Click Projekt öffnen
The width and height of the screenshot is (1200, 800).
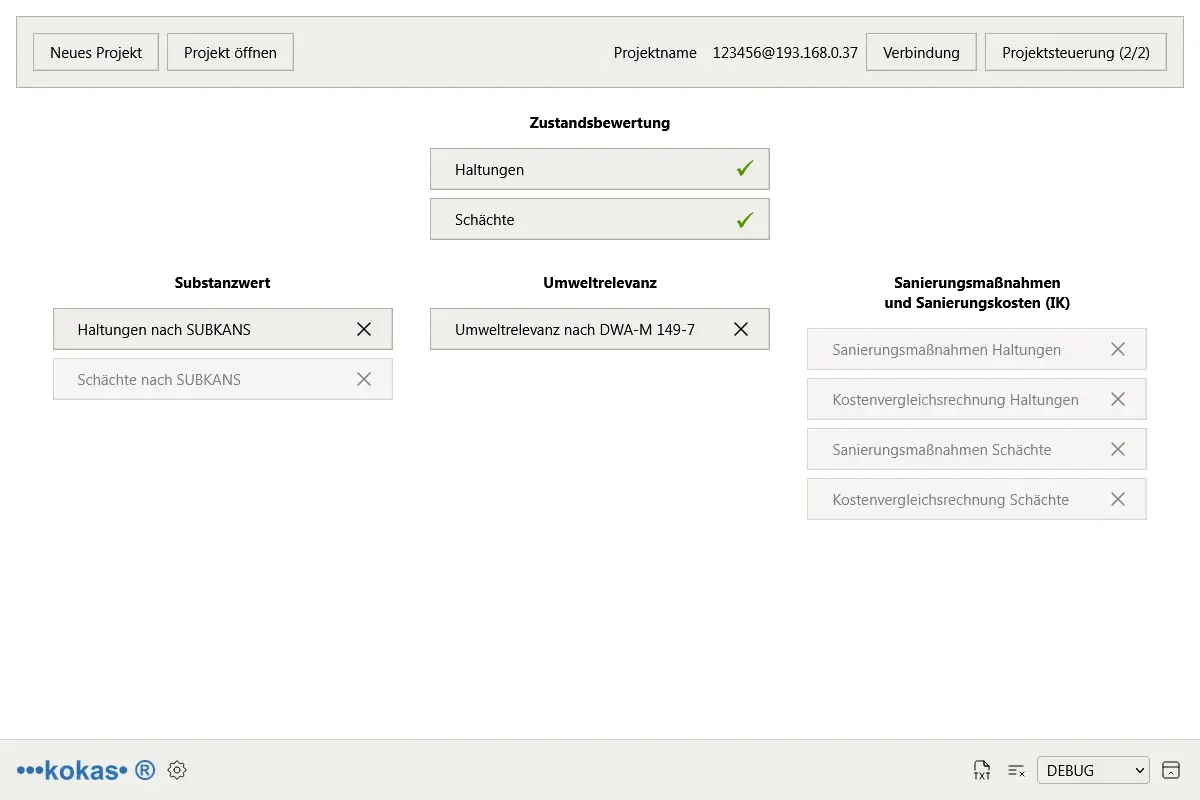[x=230, y=52]
